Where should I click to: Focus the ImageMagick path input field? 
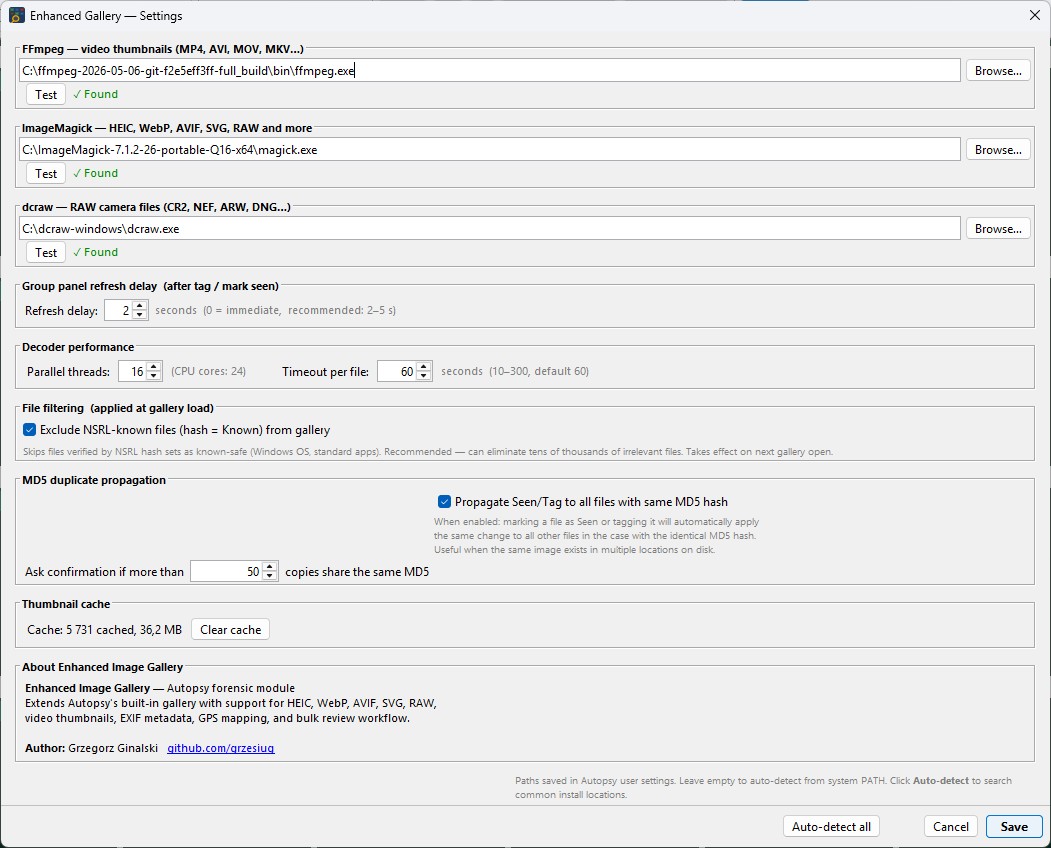click(x=489, y=149)
